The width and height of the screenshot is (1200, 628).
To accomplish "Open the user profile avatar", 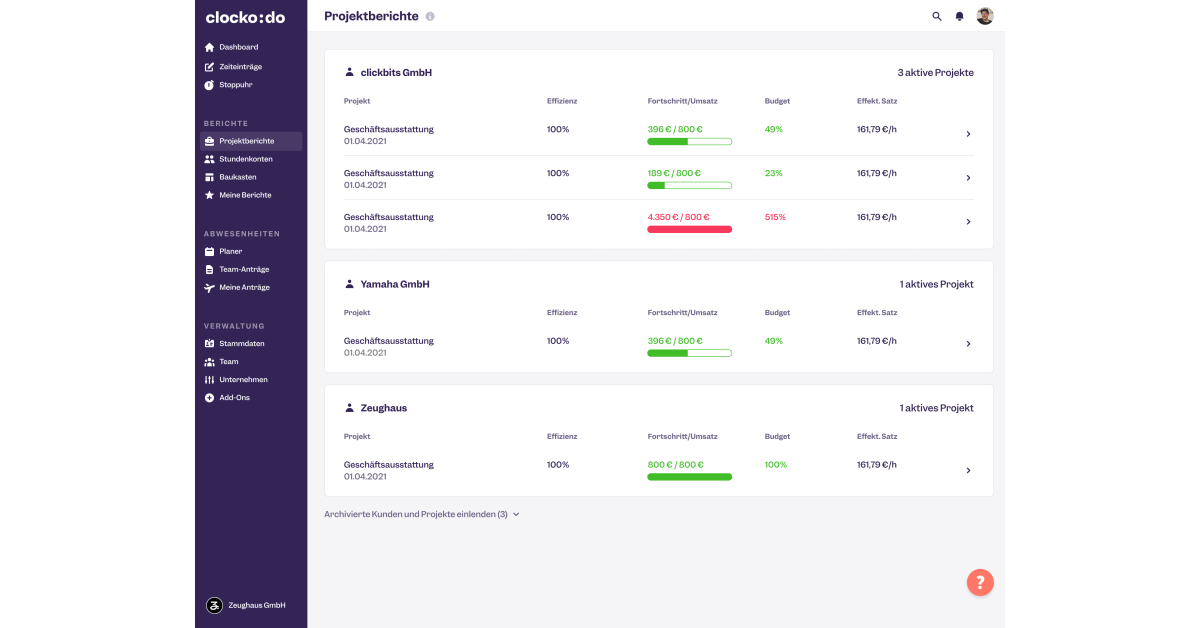I will pos(985,16).
